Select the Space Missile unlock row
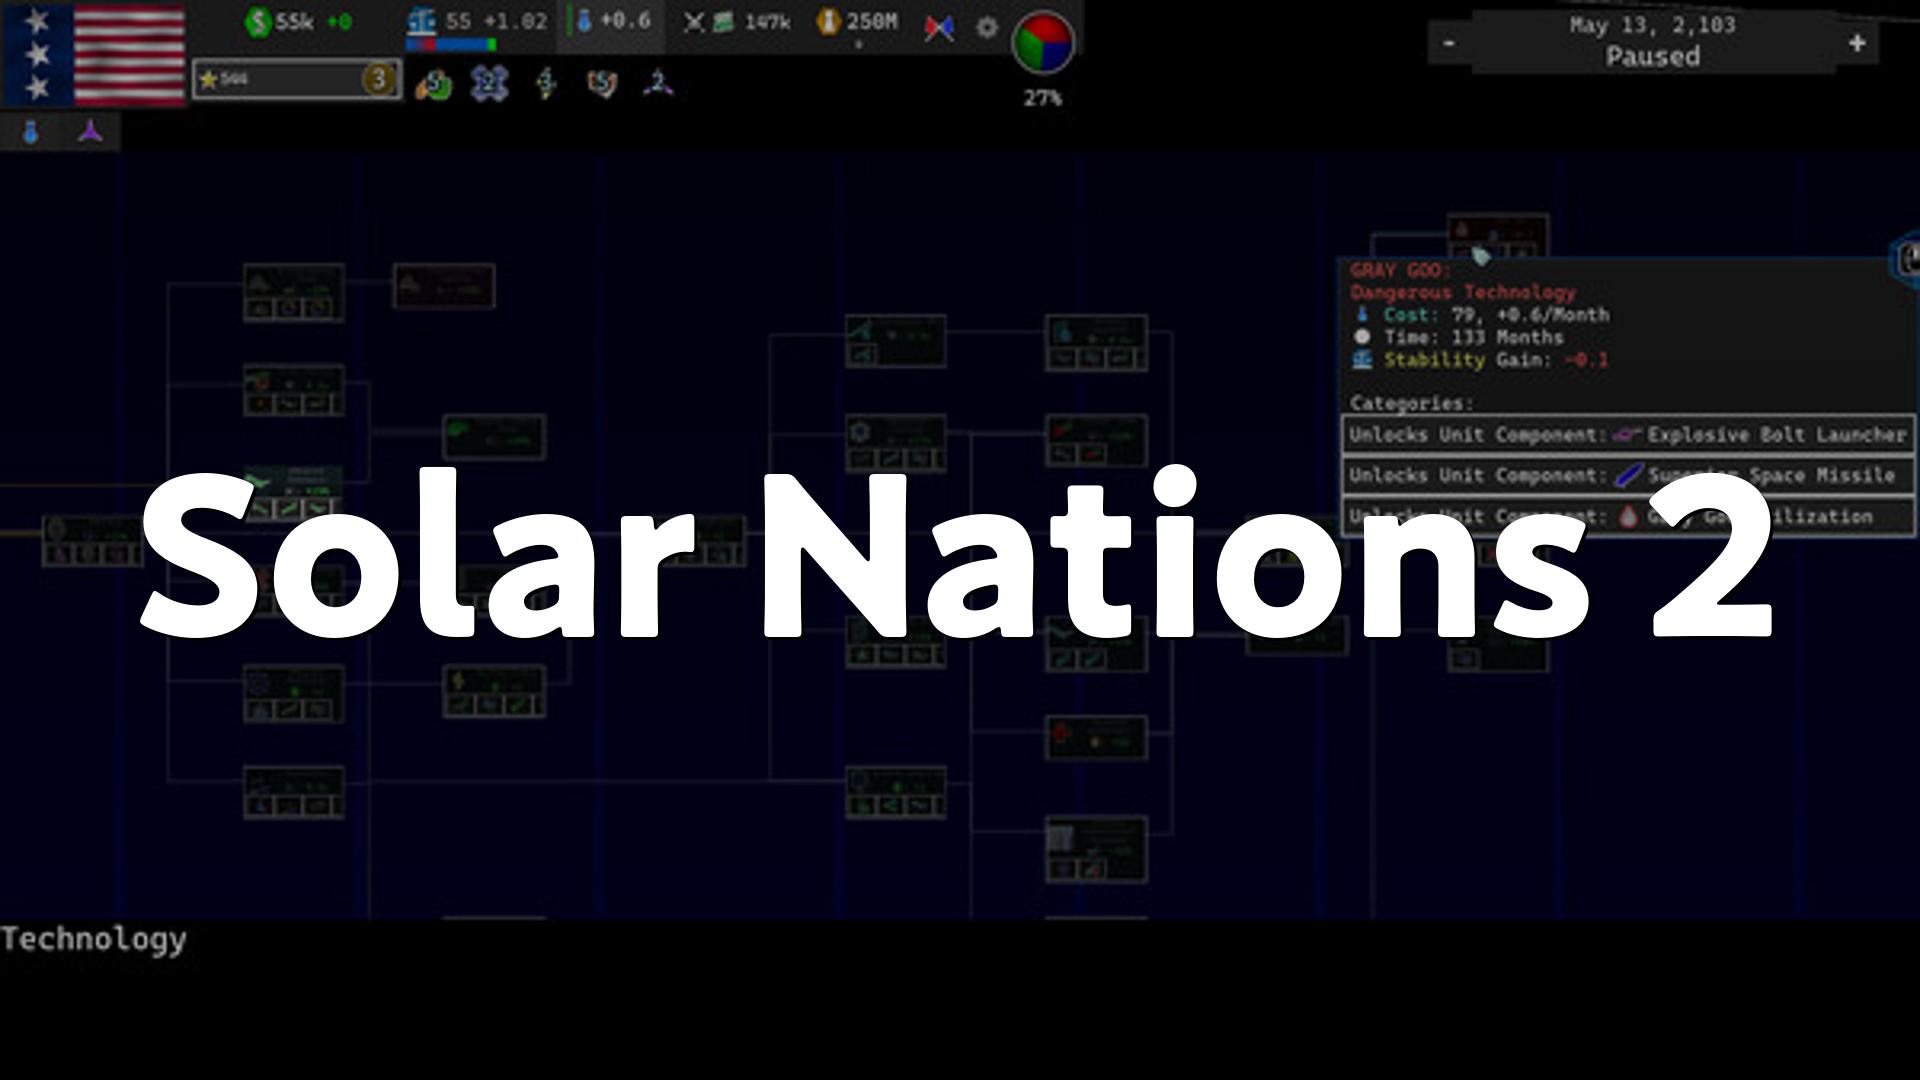 [1628, 475]
